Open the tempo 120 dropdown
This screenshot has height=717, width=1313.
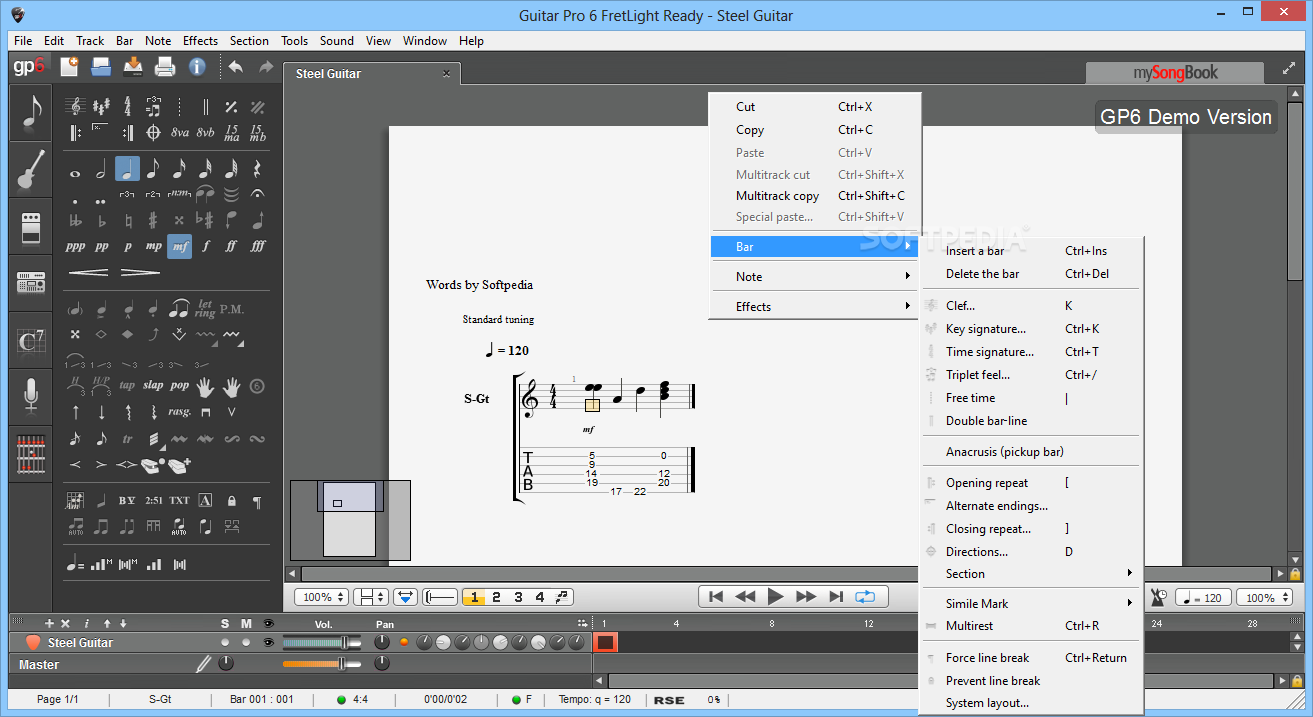click(1203, 598)
